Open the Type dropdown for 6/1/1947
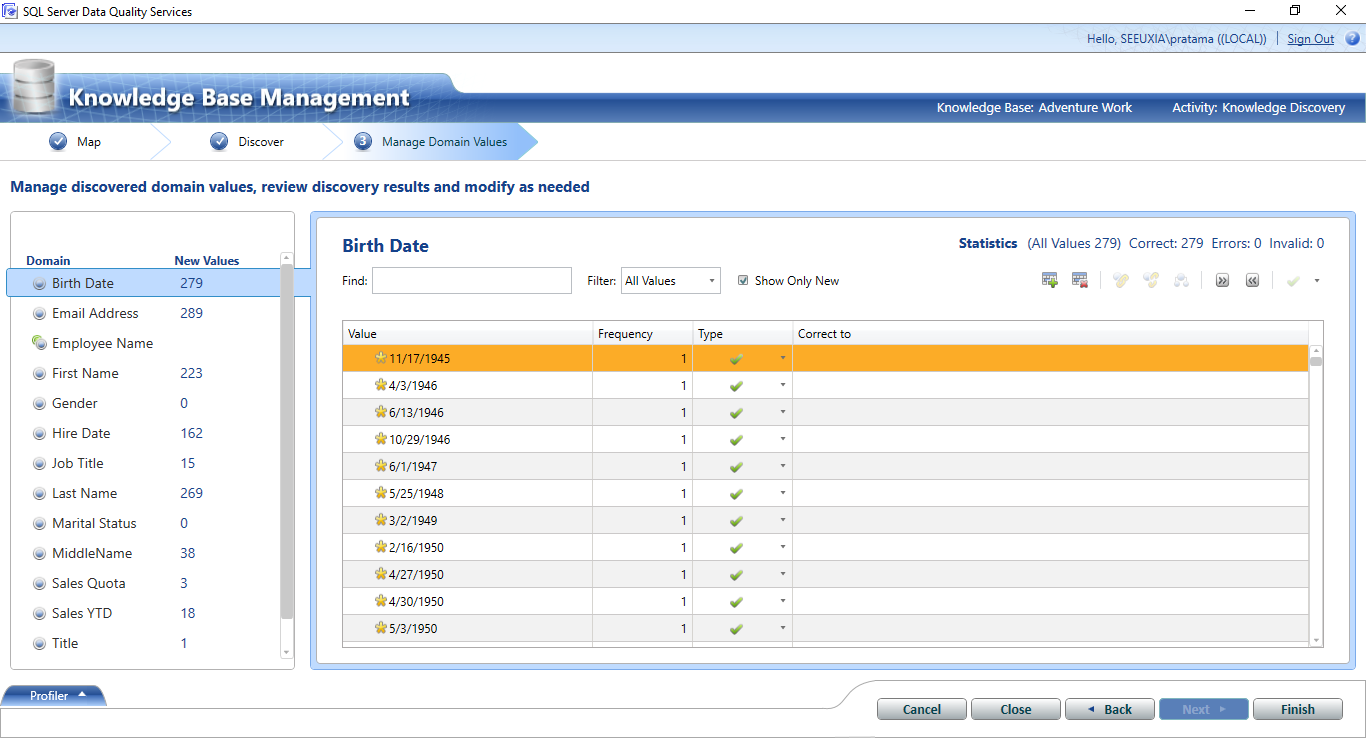The image size is (1366, 738). (783, 466)
